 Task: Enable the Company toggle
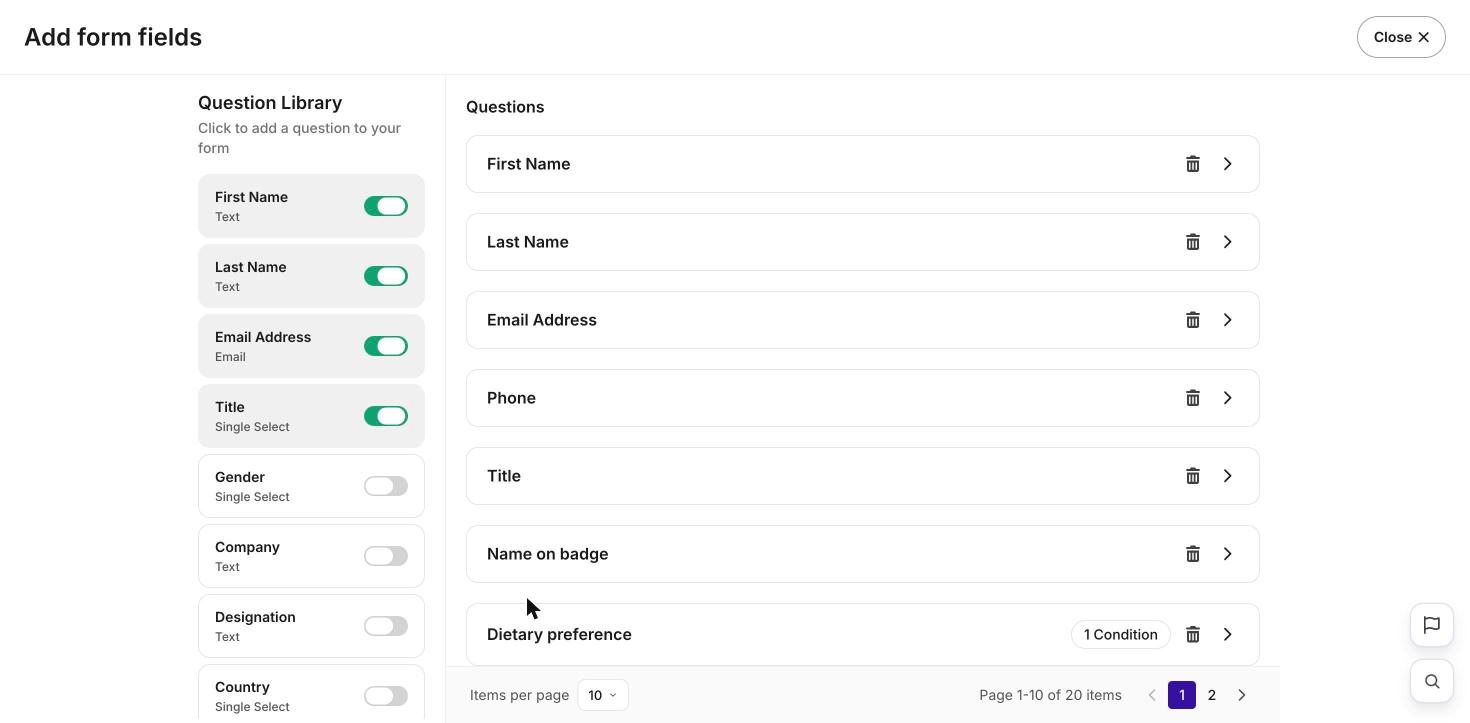386,556
